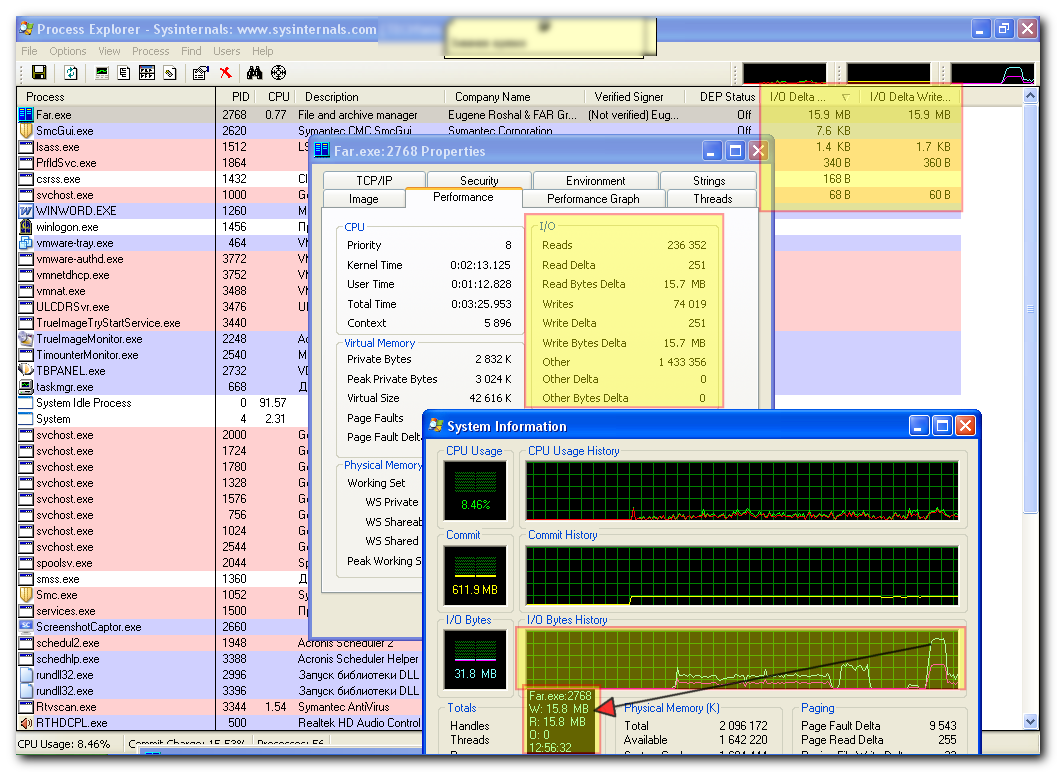
Task: Sort by the I/O Delta Write column header
Action: point(909,96)
